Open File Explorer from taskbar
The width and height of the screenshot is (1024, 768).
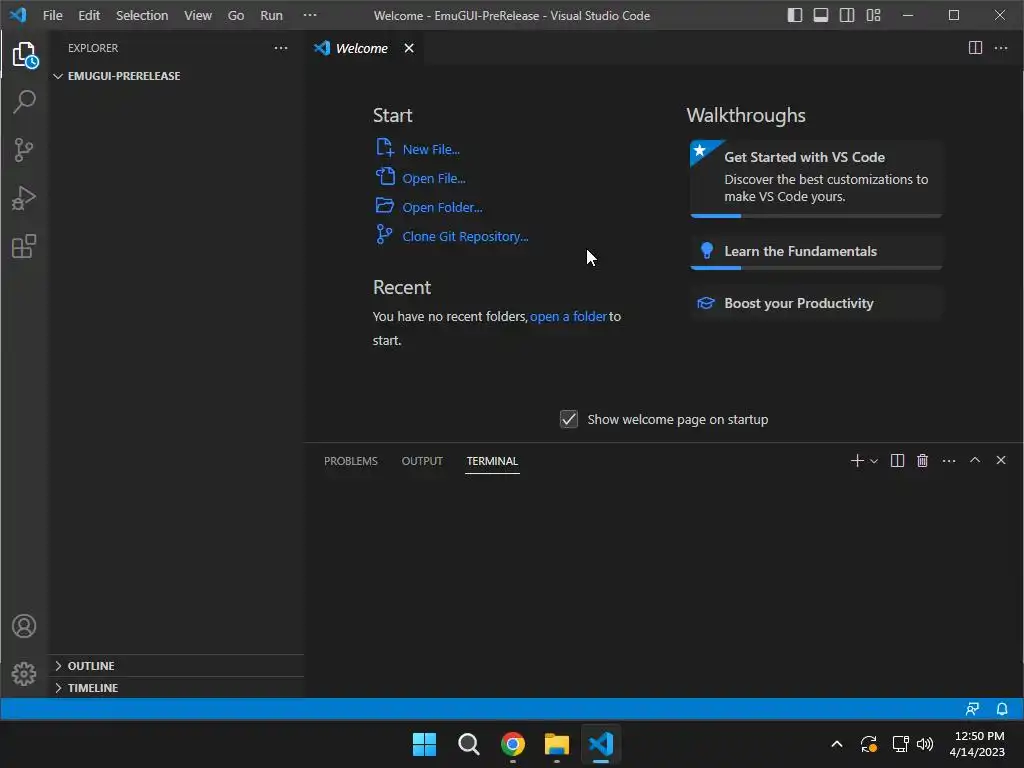tap(557, 744)
